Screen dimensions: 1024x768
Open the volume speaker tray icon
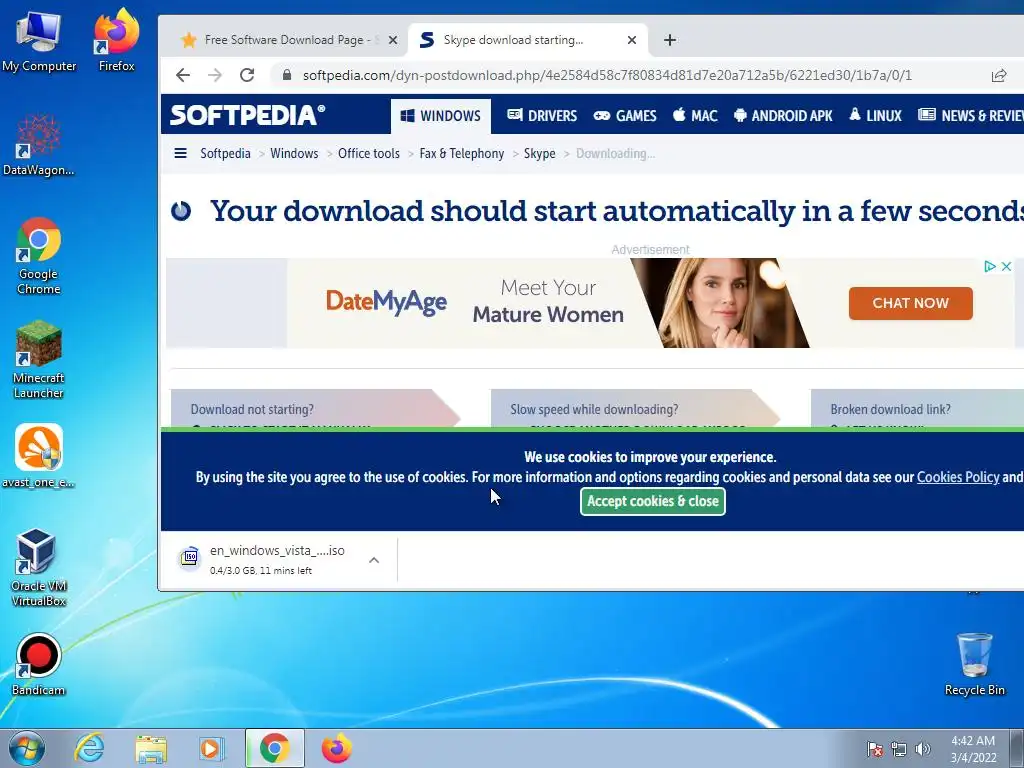tap(922, 749)
